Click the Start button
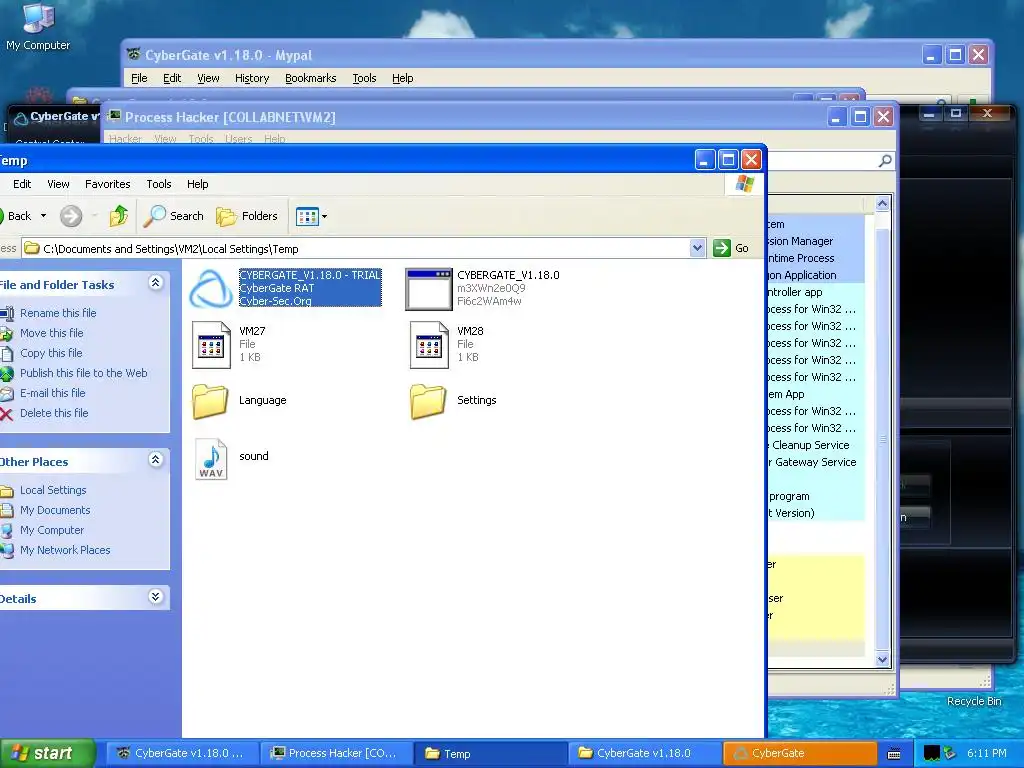 point(47,754)
